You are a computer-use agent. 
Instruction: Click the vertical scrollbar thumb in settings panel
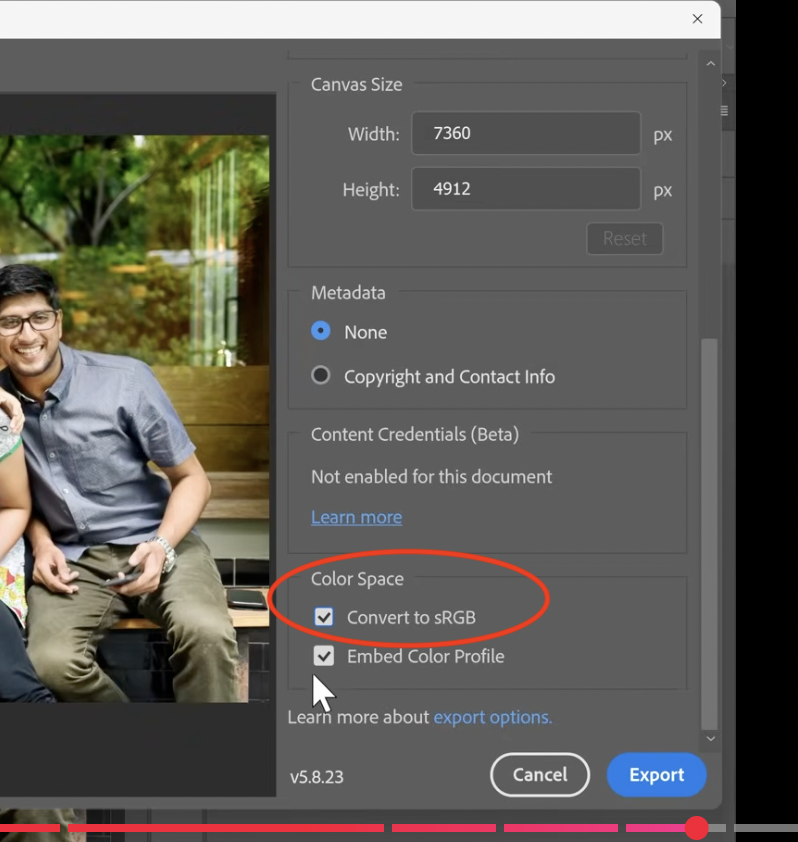(x=710, y=530)
